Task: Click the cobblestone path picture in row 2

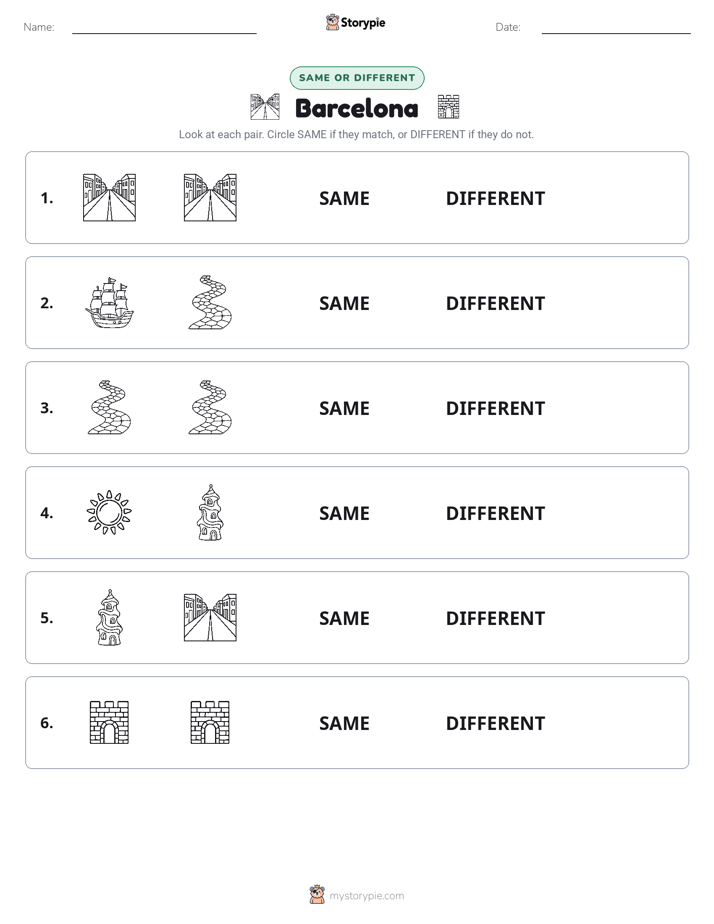Action: (x=210, y=302)
